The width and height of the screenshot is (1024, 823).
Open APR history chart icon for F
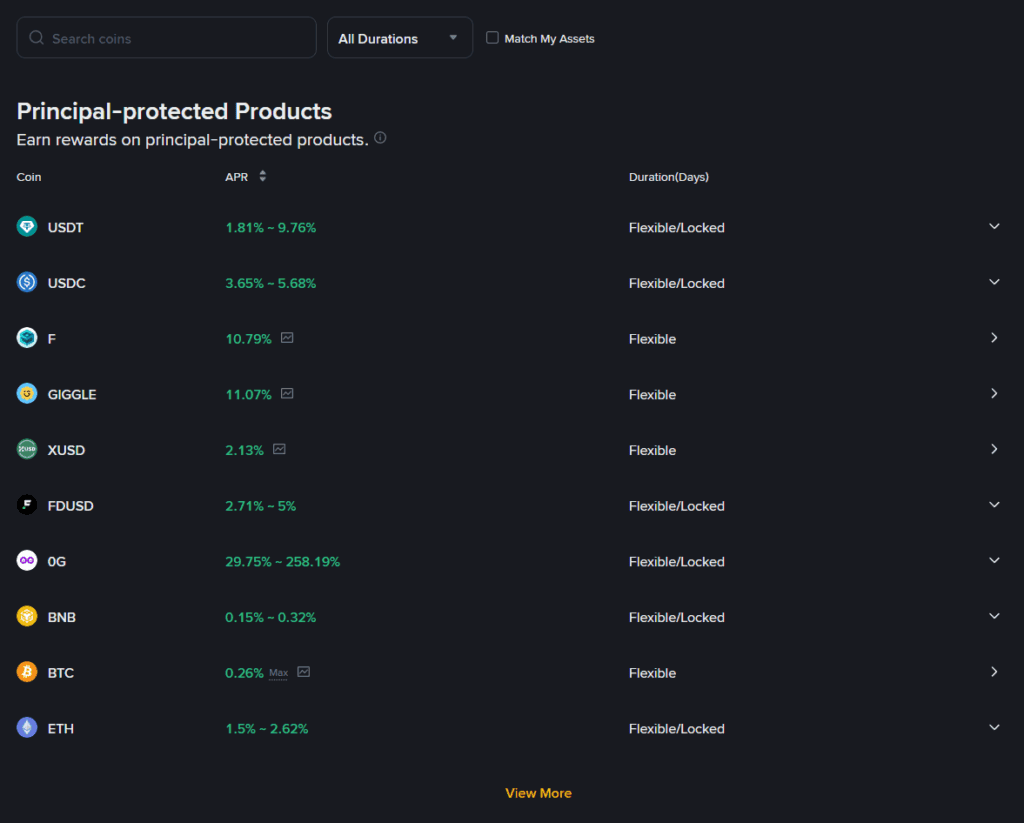(287, 338)
